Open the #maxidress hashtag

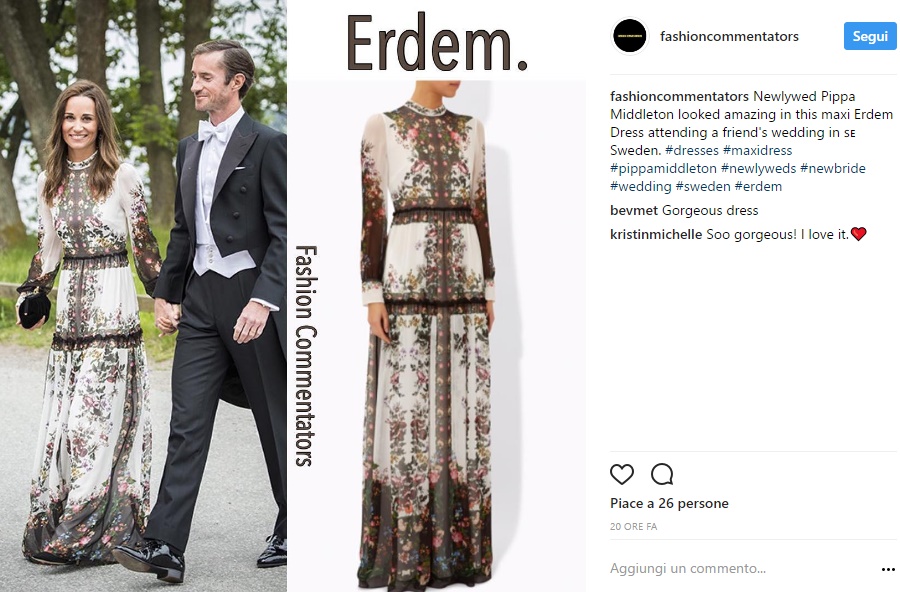(x=758, y=150)
